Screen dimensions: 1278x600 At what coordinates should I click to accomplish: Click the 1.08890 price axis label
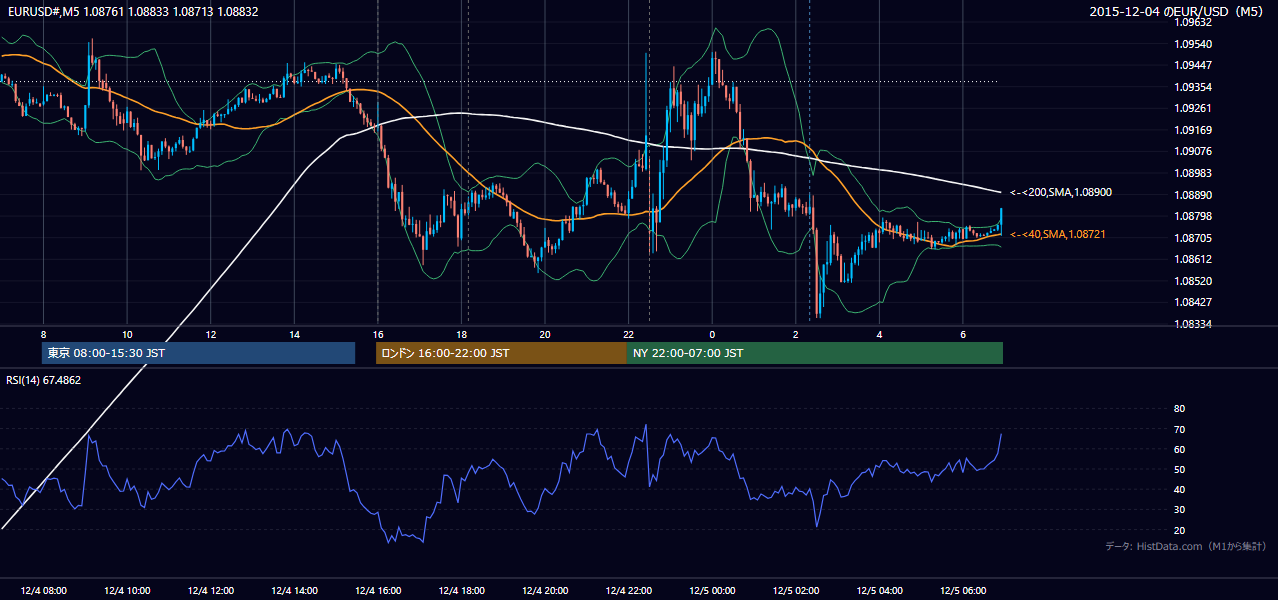pyautogui.click(x=1193, y=195)
